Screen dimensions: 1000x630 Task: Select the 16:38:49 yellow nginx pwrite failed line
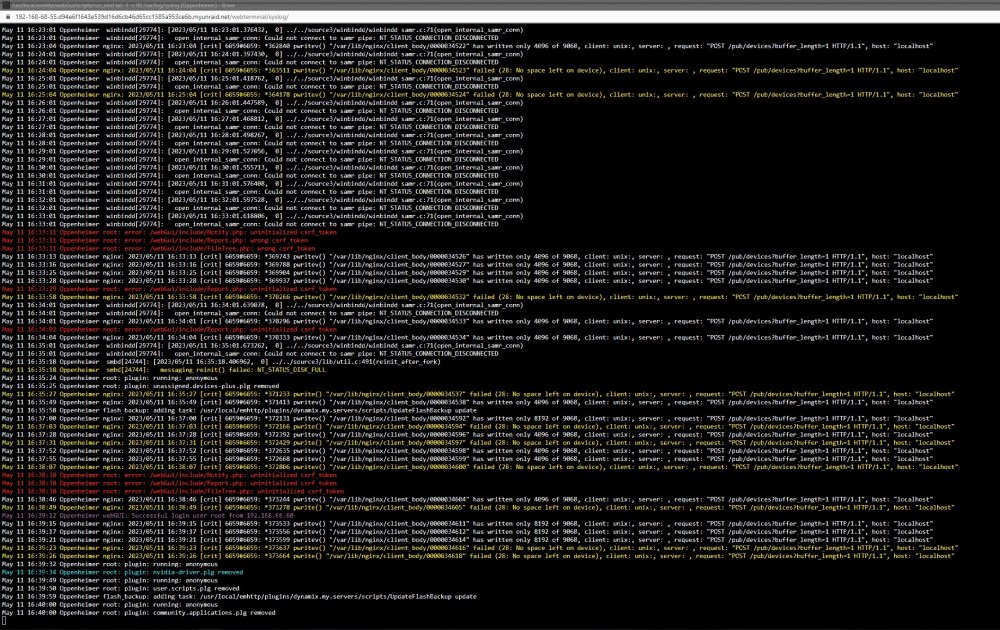pos(478,508)
